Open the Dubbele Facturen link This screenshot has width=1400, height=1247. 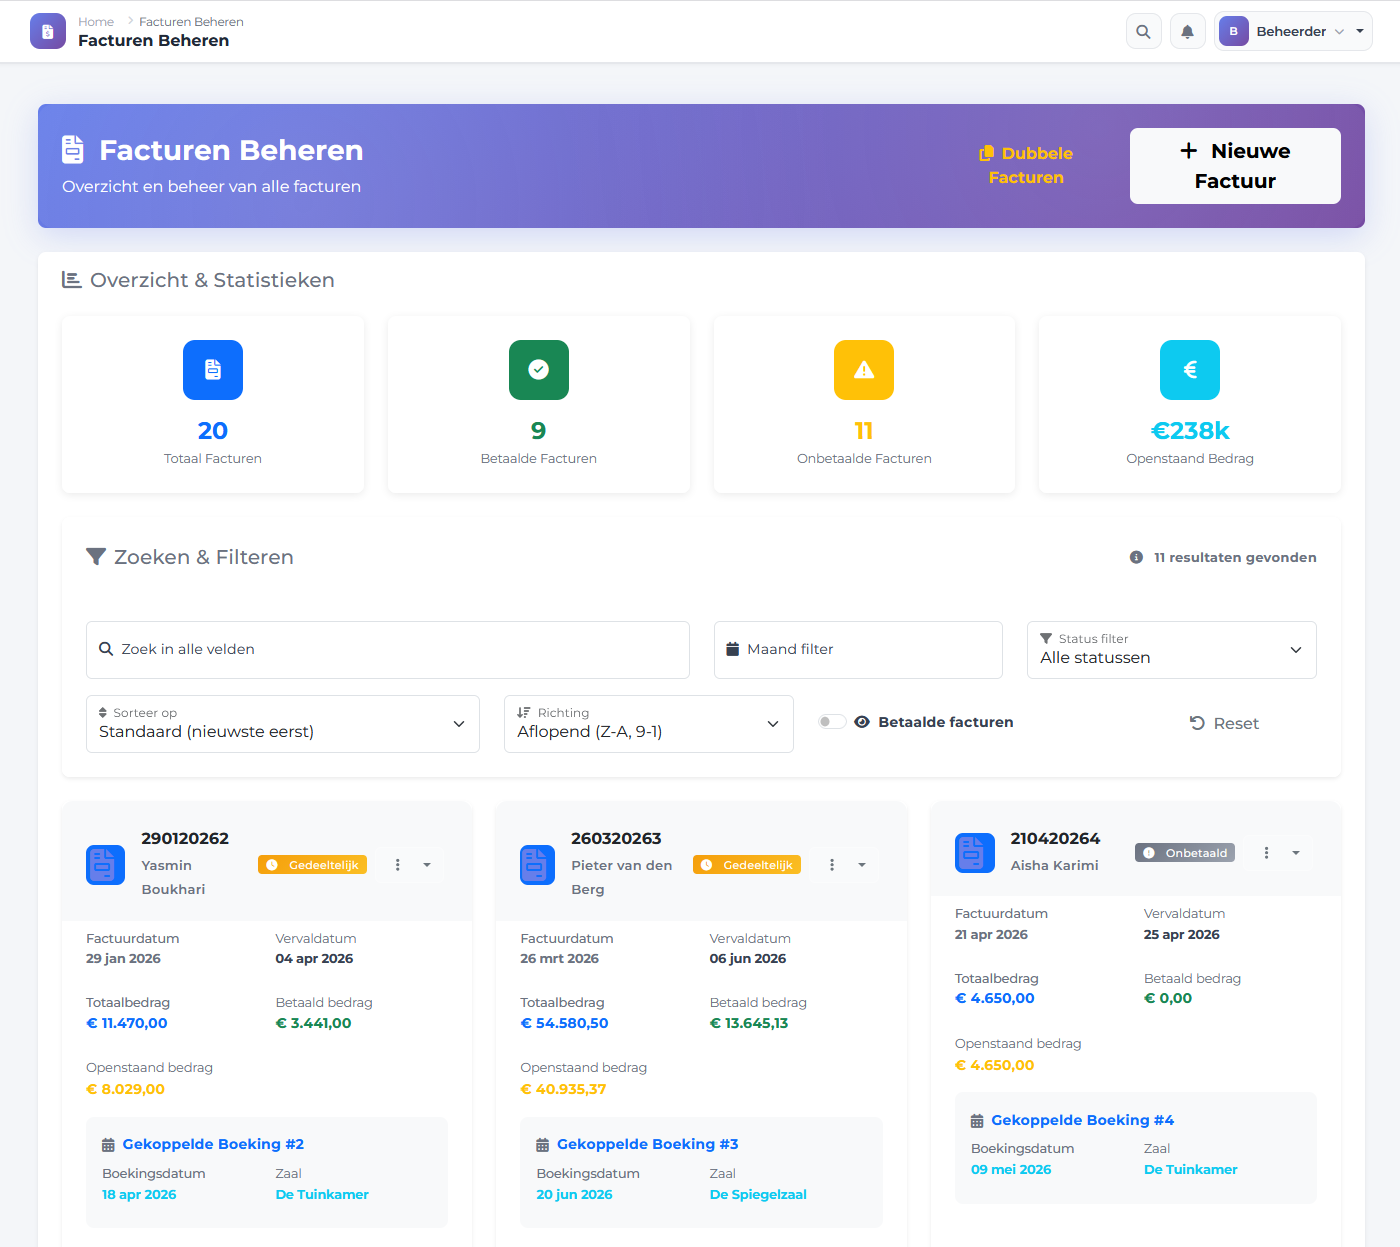tap(1026, 166)
